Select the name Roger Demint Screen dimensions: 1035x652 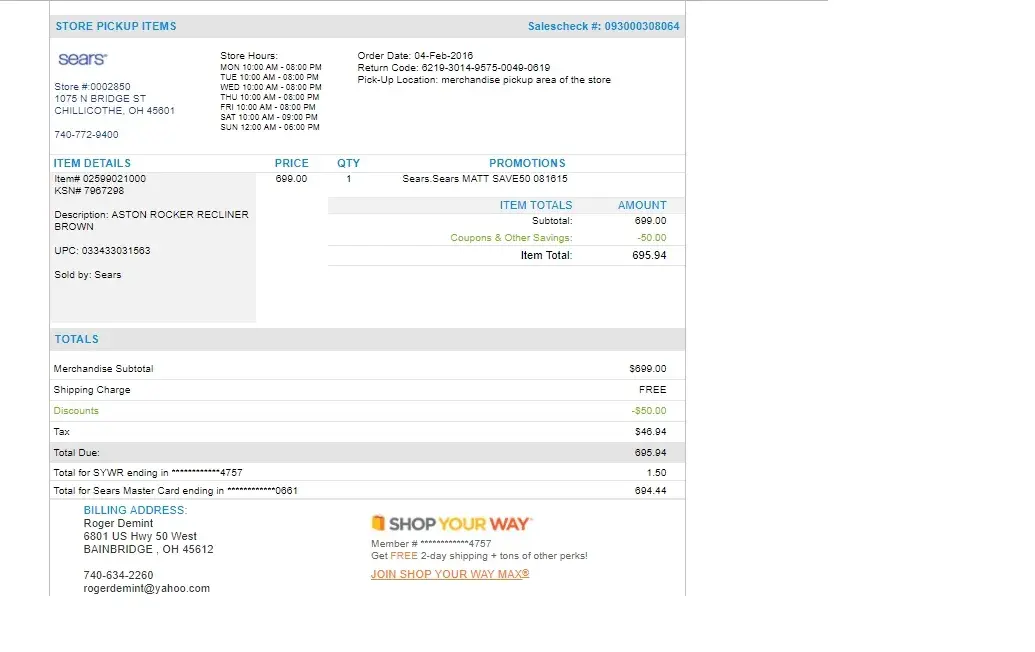pyautogui.click(x=118, y=523)
